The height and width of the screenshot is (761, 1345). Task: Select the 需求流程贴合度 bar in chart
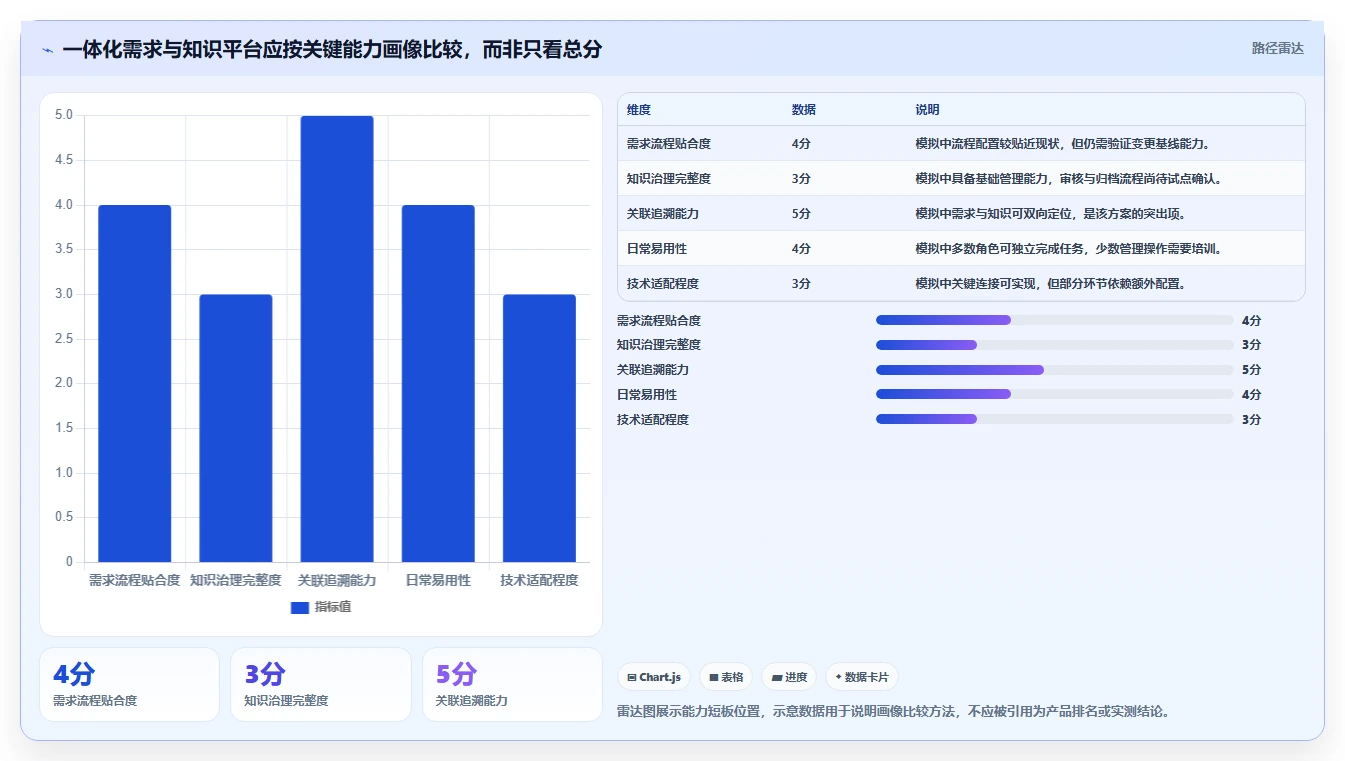coord(134,383)
